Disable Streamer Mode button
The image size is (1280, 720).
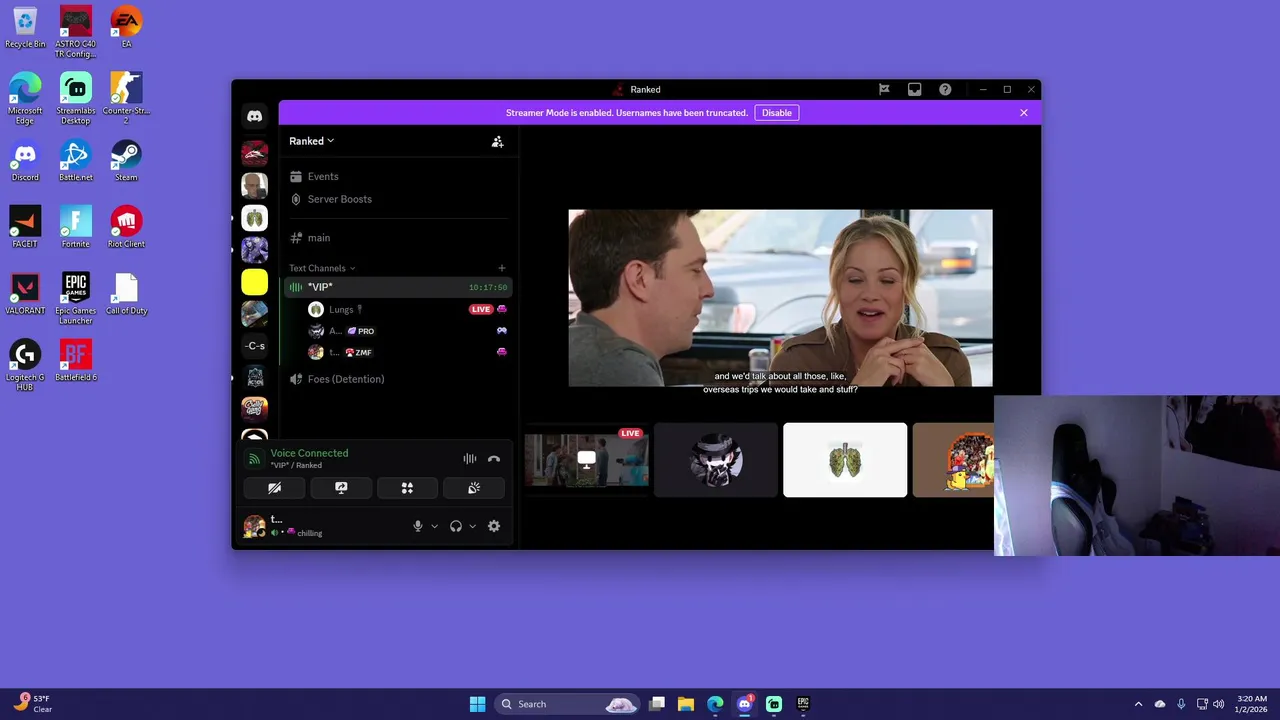pyautogui.click(x=777, y=113)
